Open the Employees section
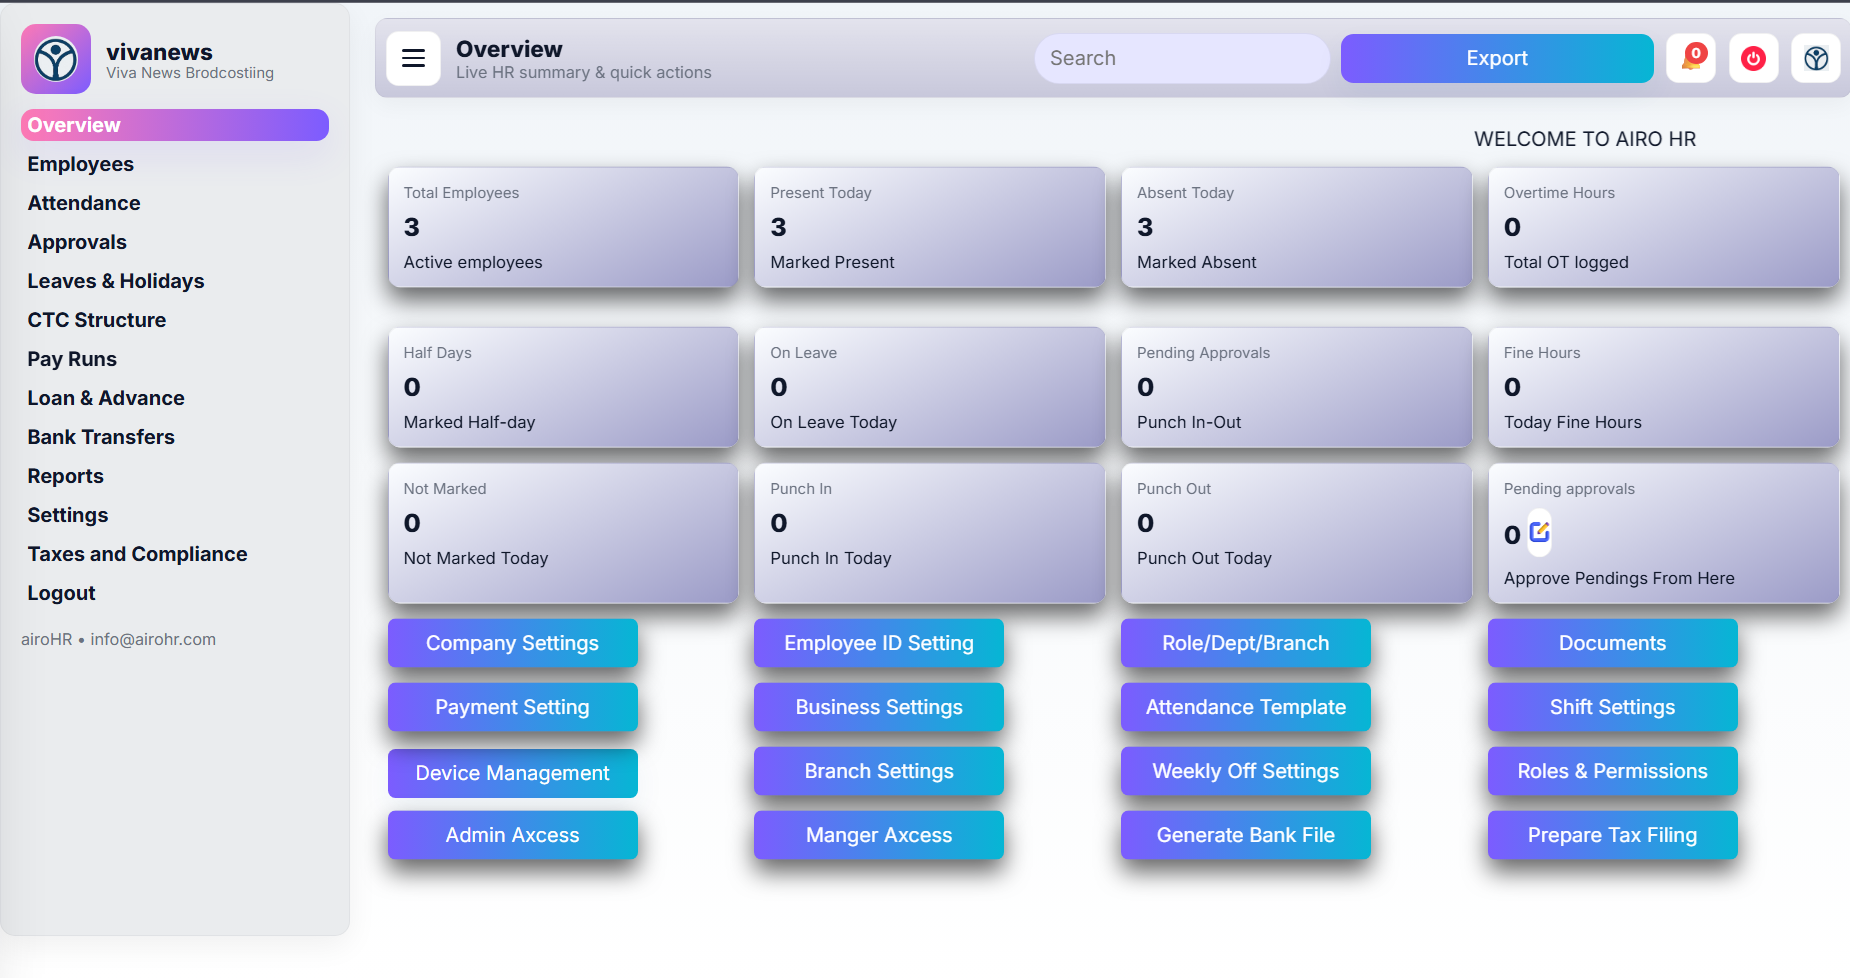 pos(80,163)
